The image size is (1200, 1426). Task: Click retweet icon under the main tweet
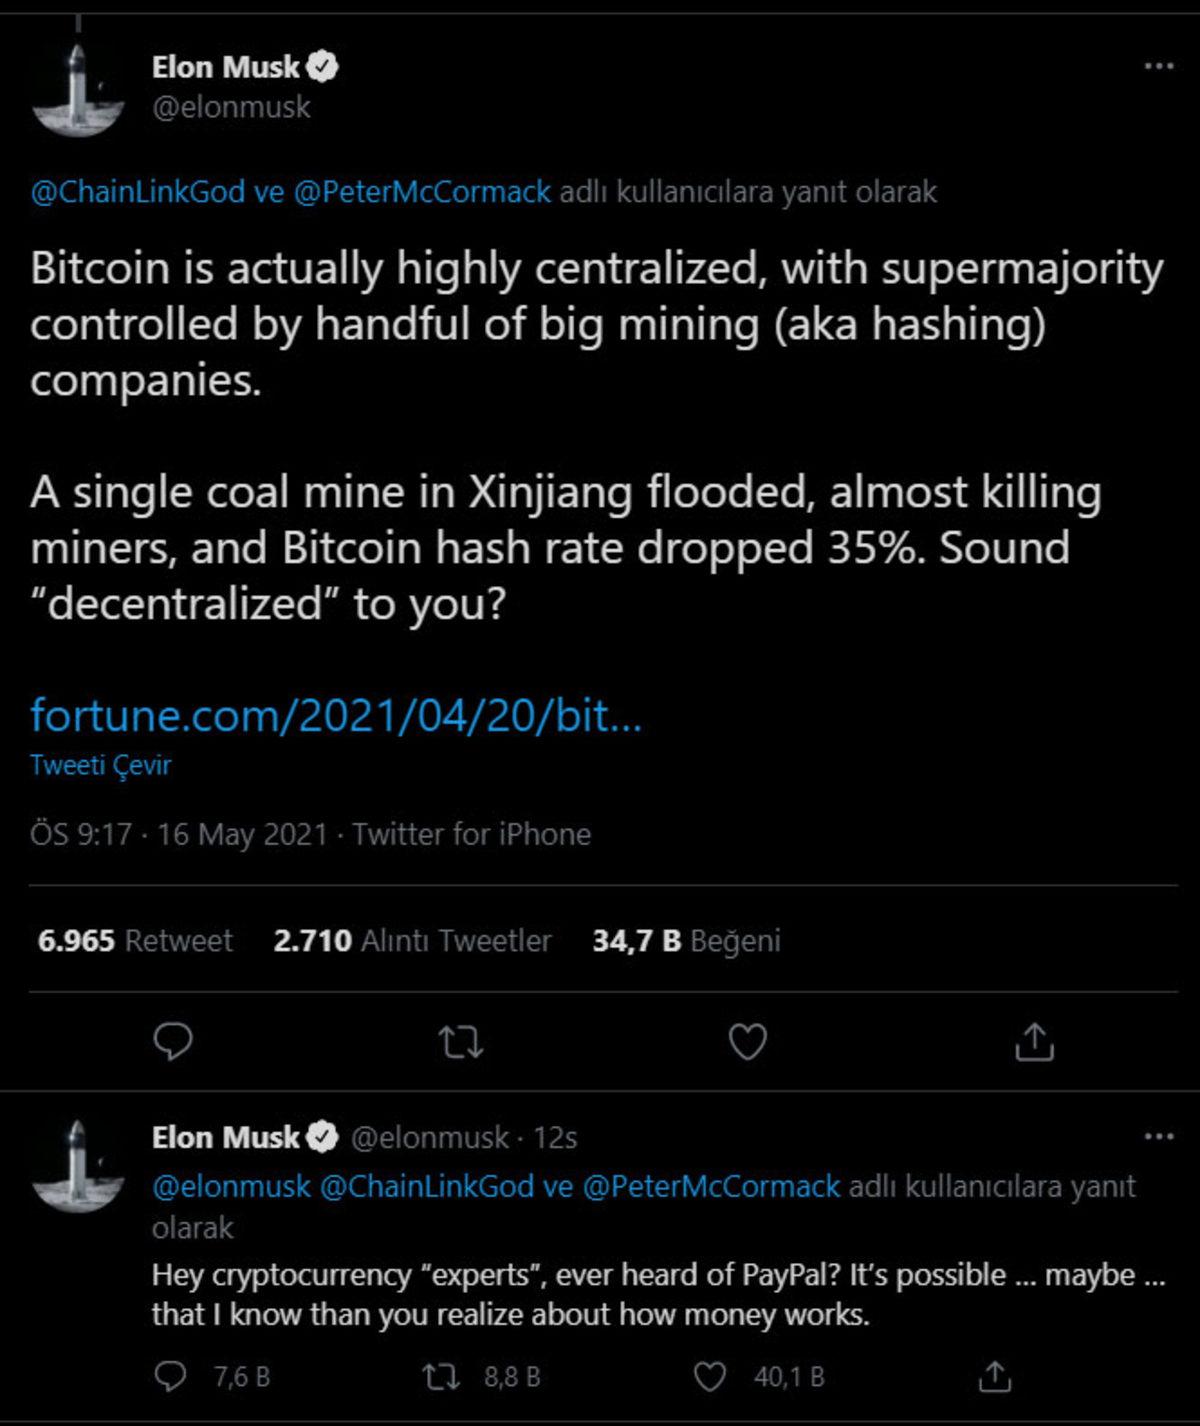point(461,1042)
